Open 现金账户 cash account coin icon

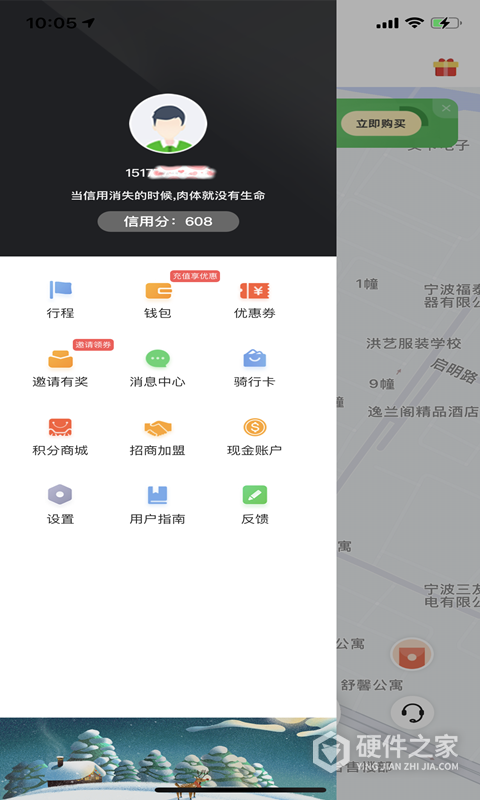255,427
